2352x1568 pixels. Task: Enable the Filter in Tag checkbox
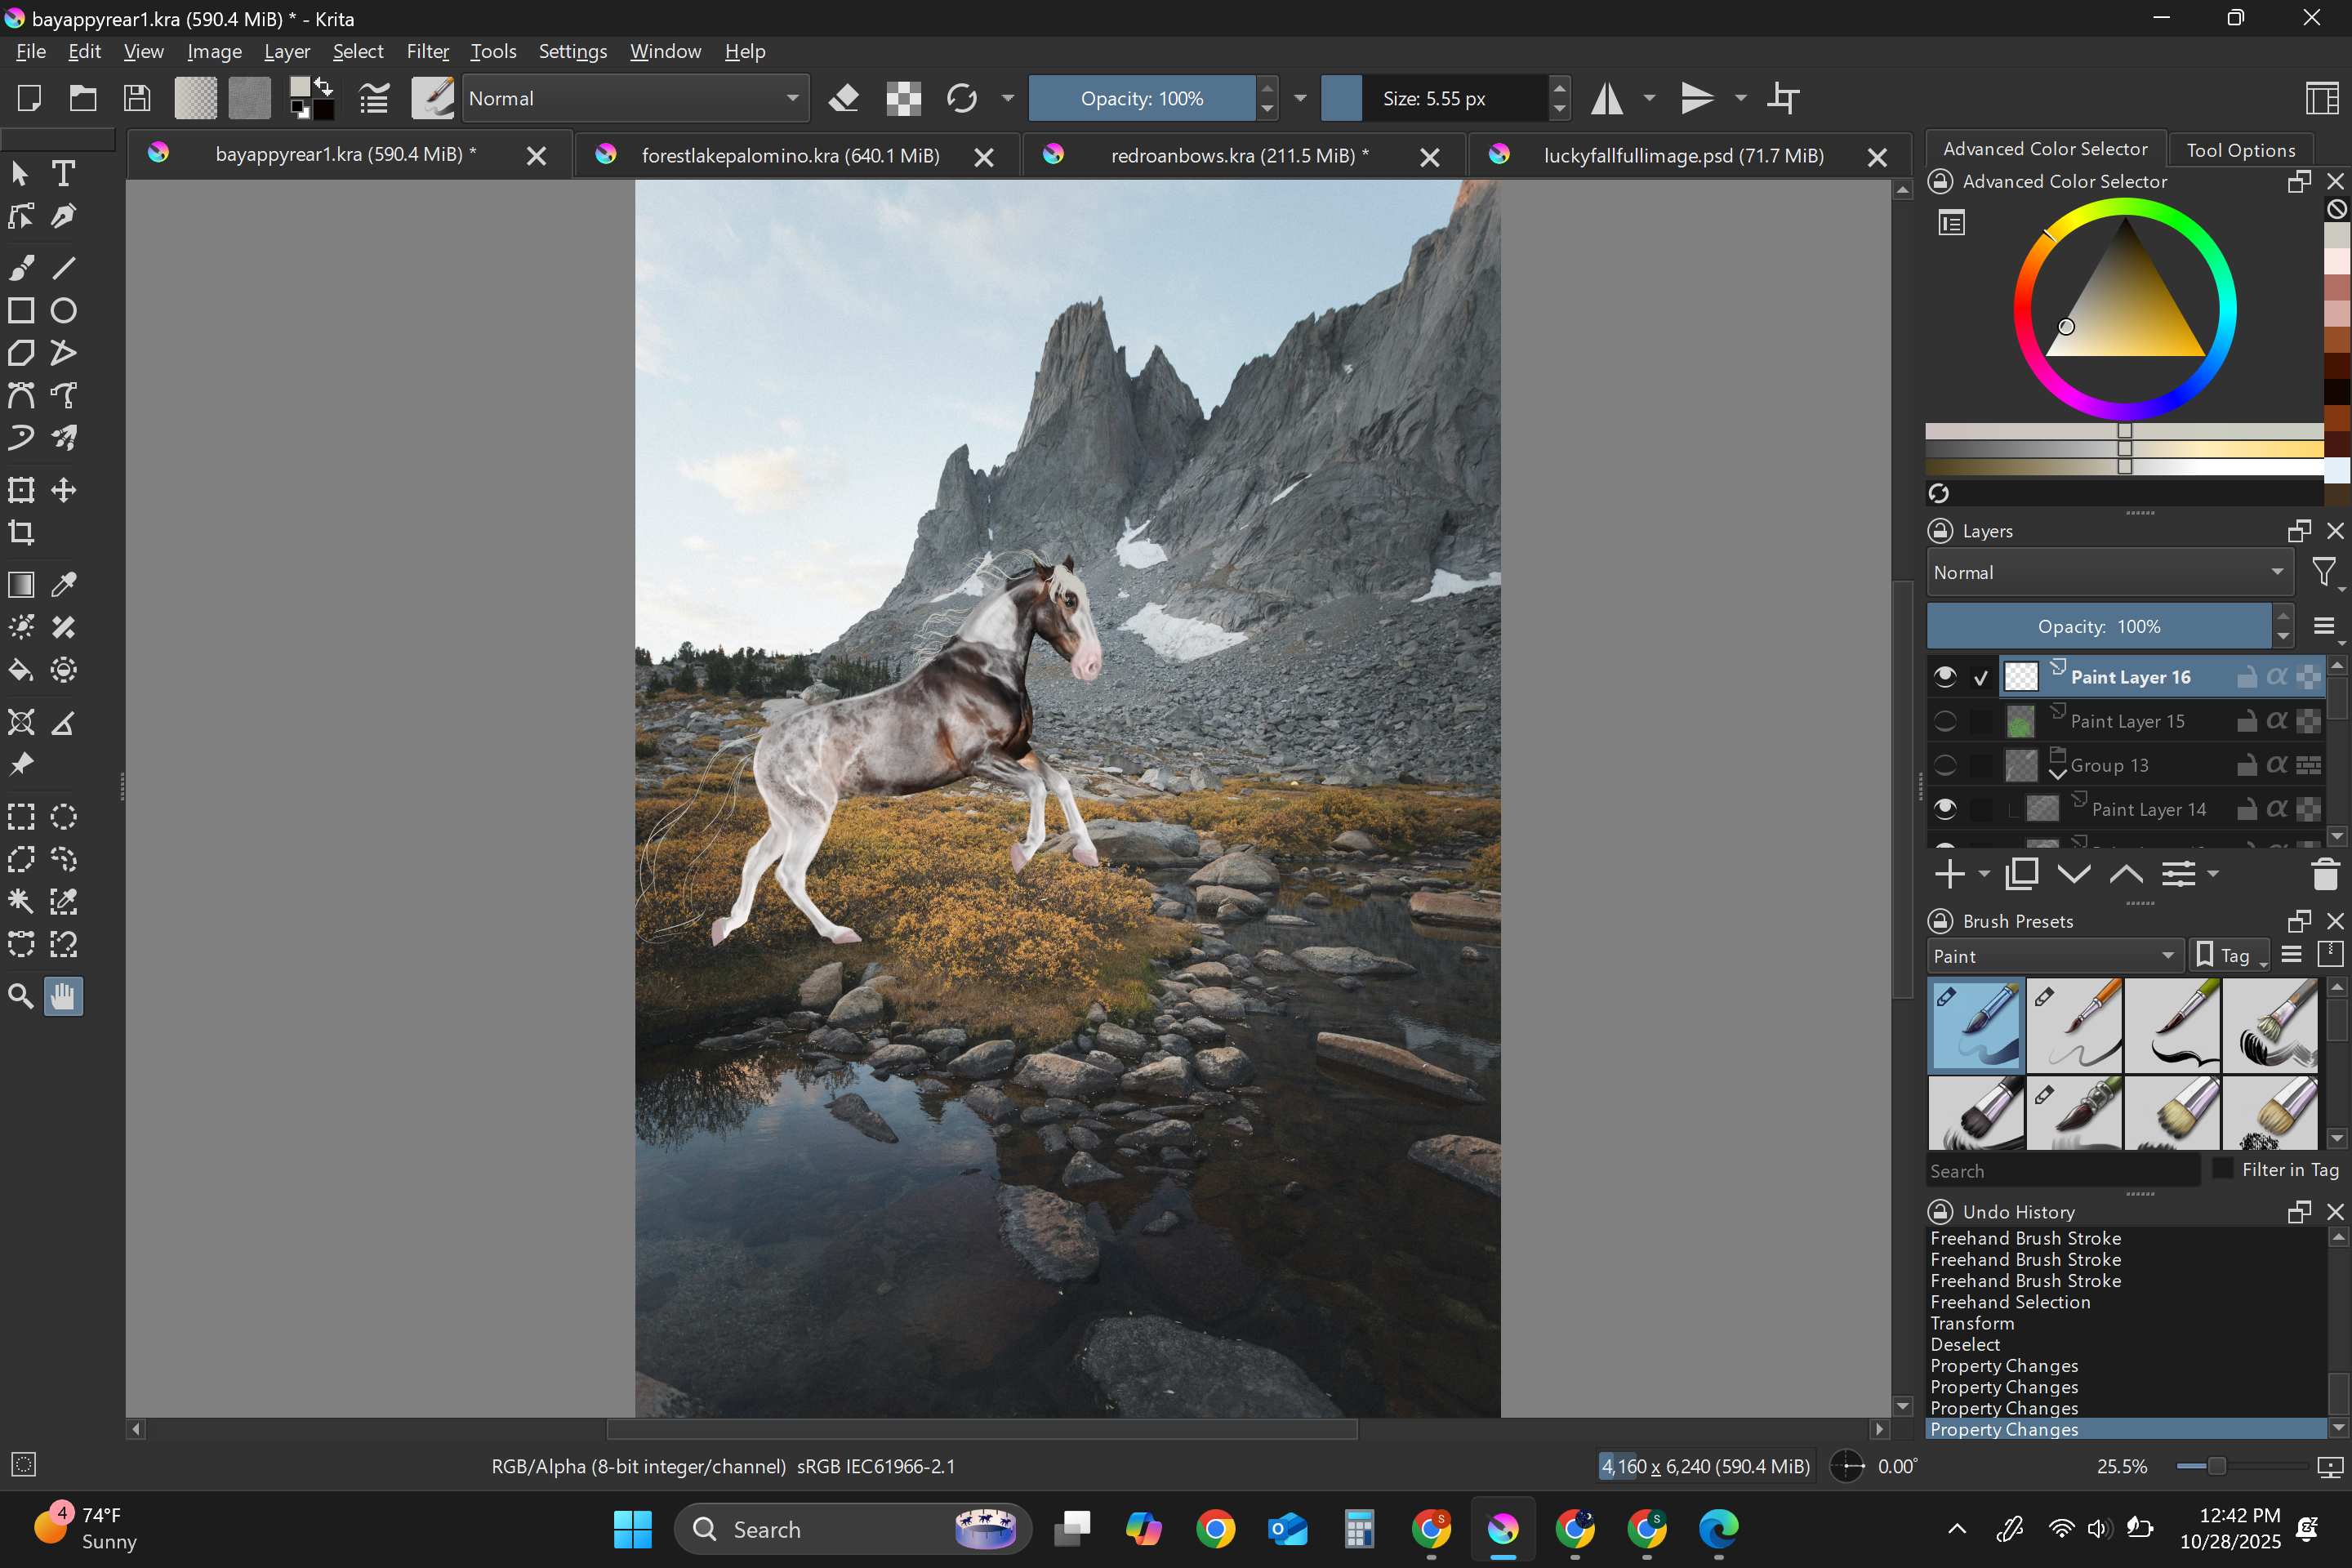coord(2222,1169)
